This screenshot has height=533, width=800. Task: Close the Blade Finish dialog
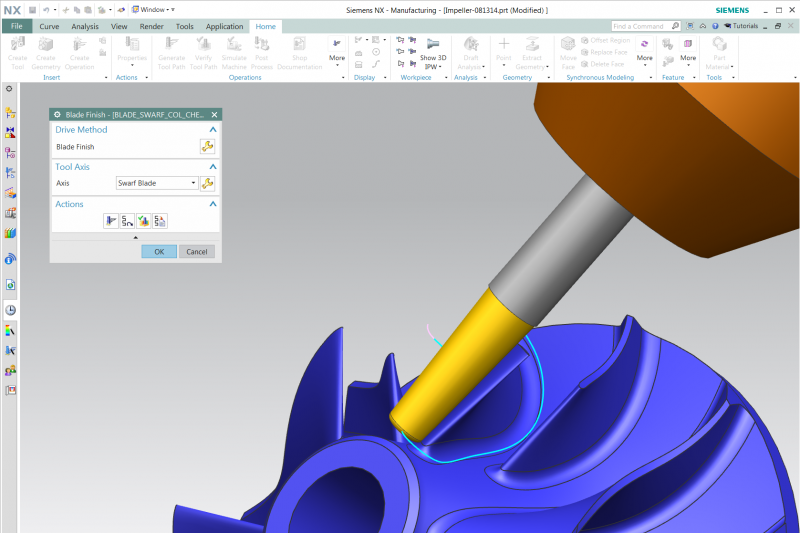pos(214,115)
